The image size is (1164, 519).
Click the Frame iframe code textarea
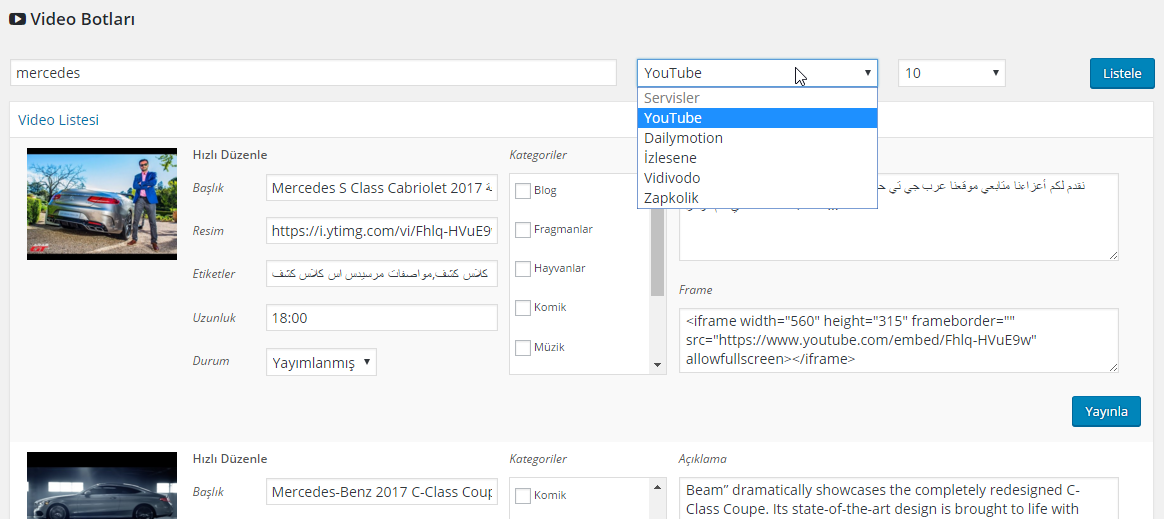[898, 340]
